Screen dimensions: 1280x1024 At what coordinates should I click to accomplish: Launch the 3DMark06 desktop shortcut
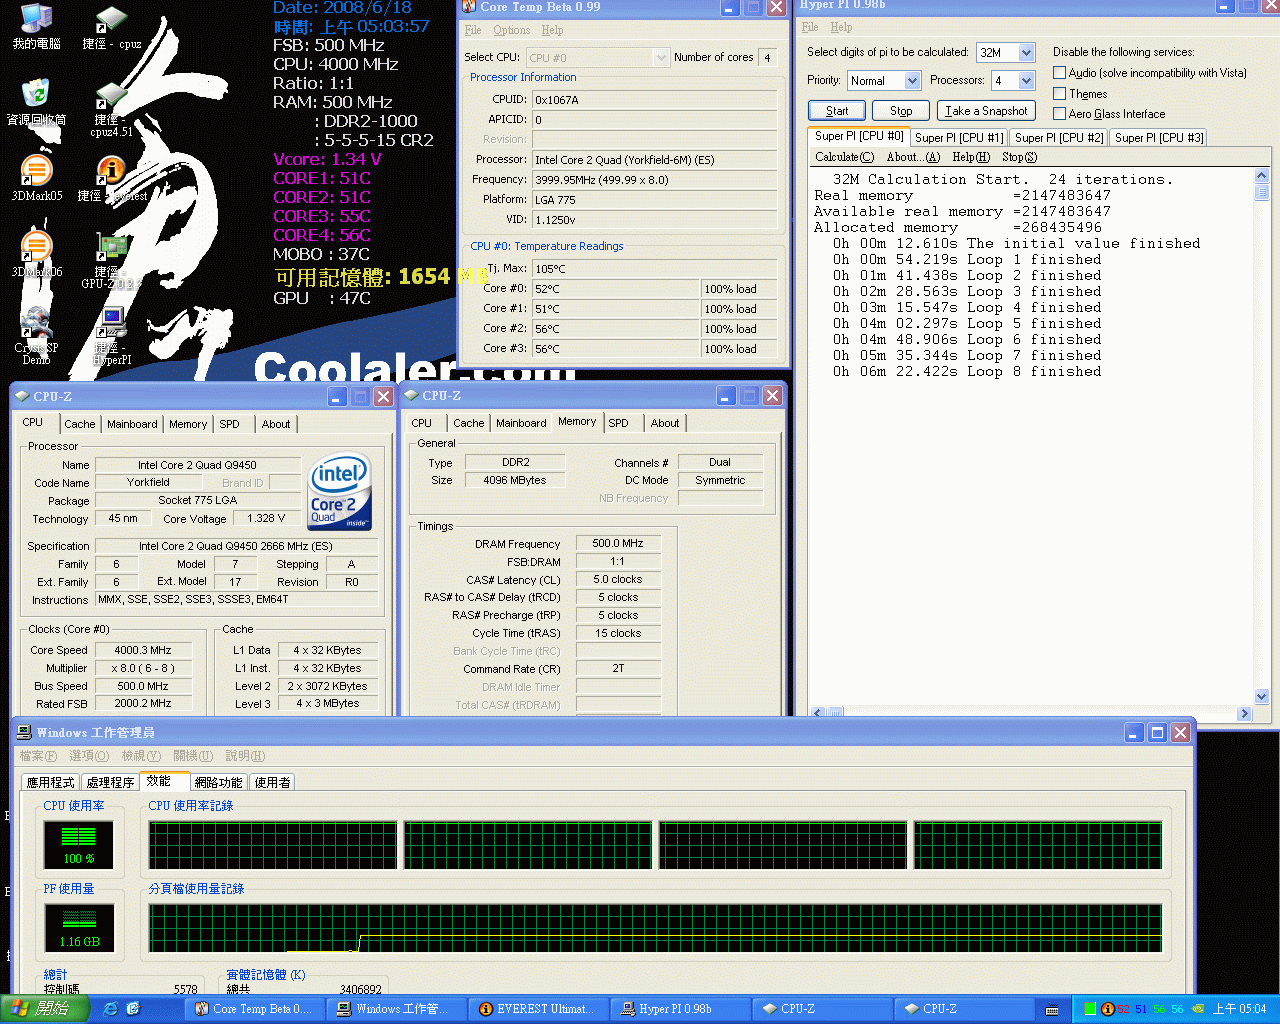coord(36,247)
